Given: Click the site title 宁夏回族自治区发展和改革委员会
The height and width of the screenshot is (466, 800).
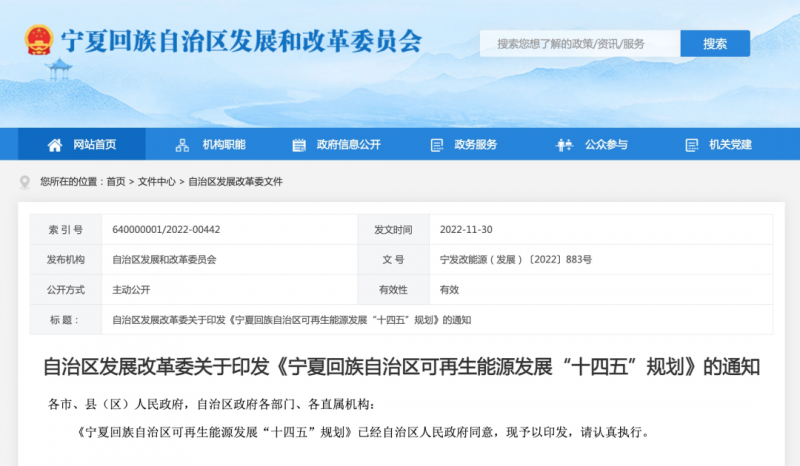Looking at the screenshot, I should coord(241,41).
